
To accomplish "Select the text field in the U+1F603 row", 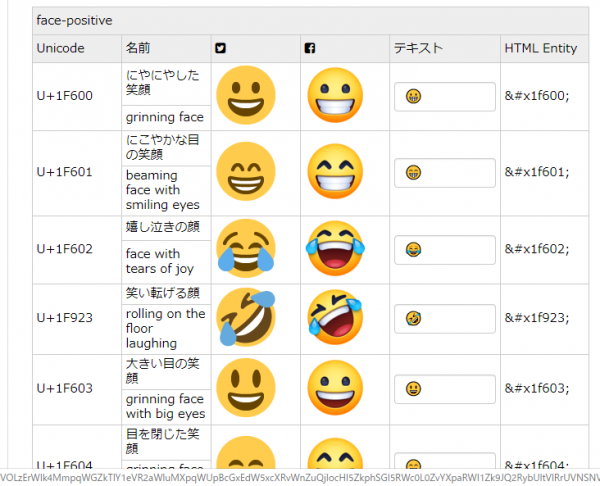I will click(x=445, y=389).
